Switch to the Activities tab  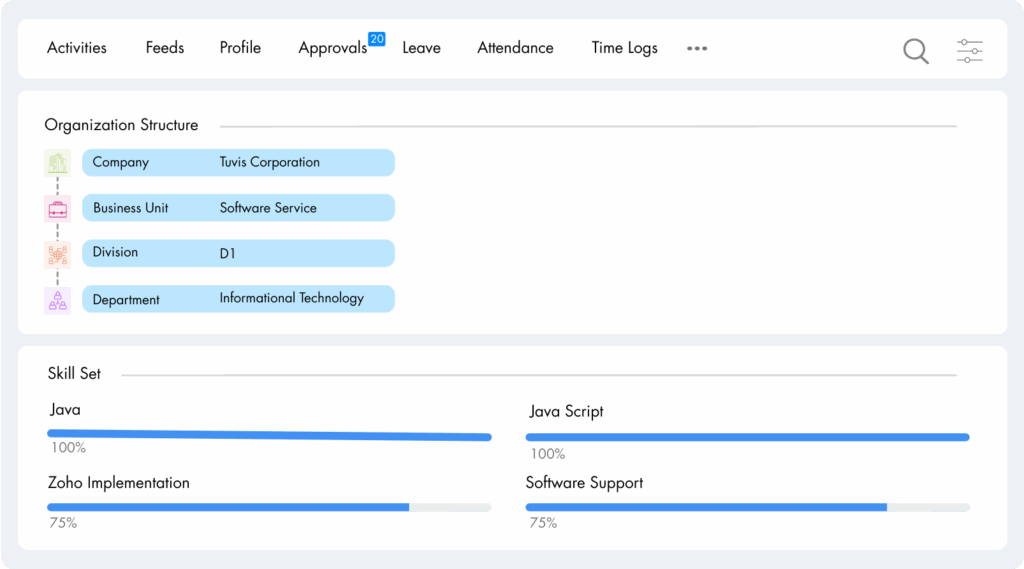[x=76, y=48]
